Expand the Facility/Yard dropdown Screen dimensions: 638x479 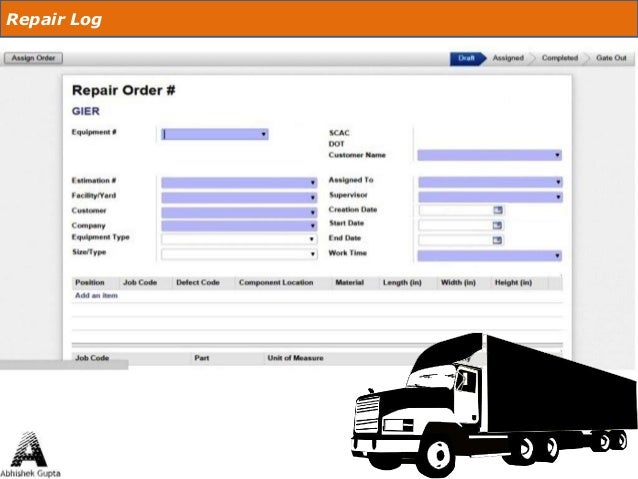239,197
